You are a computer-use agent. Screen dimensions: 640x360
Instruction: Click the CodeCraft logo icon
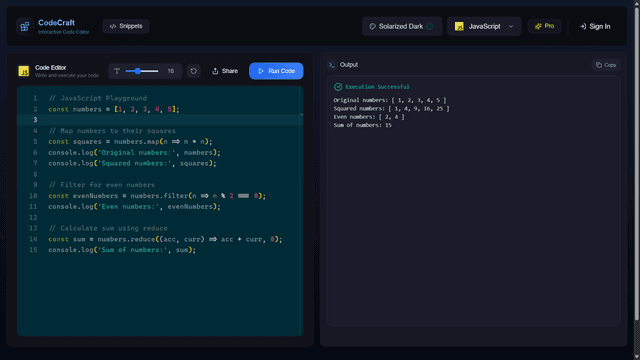tap(24, 27)
